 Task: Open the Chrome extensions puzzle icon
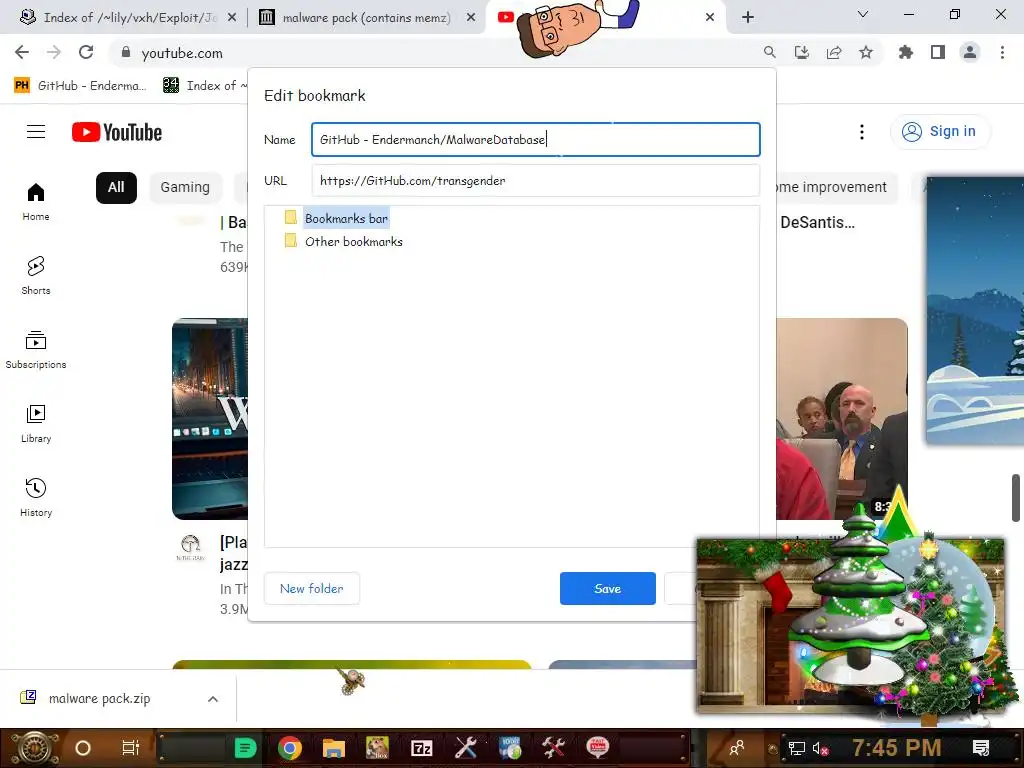(x=905, y=52)
